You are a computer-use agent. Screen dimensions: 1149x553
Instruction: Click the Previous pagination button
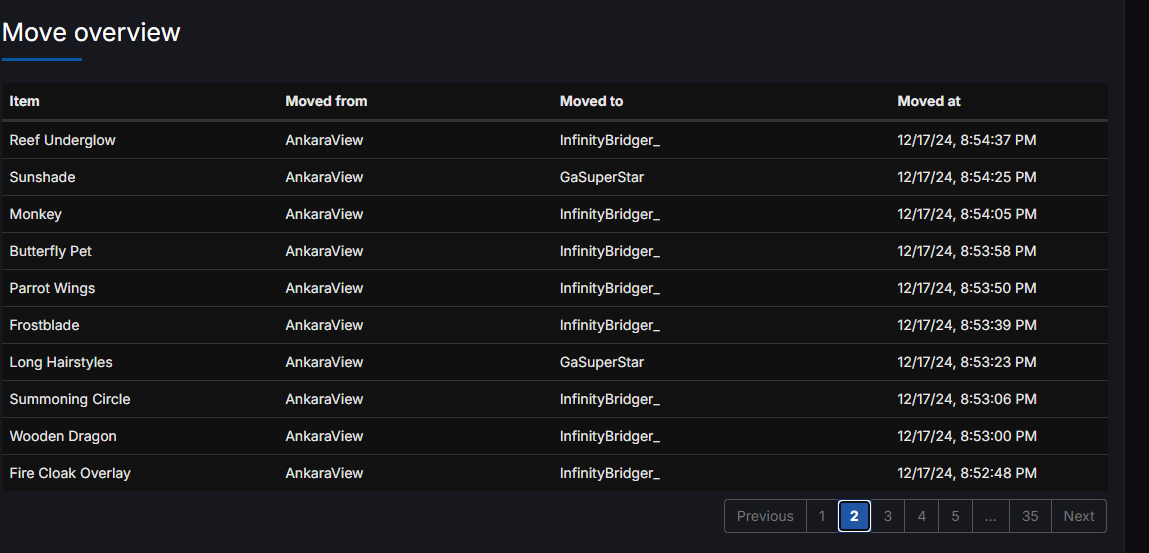click(x=765, y=516)
